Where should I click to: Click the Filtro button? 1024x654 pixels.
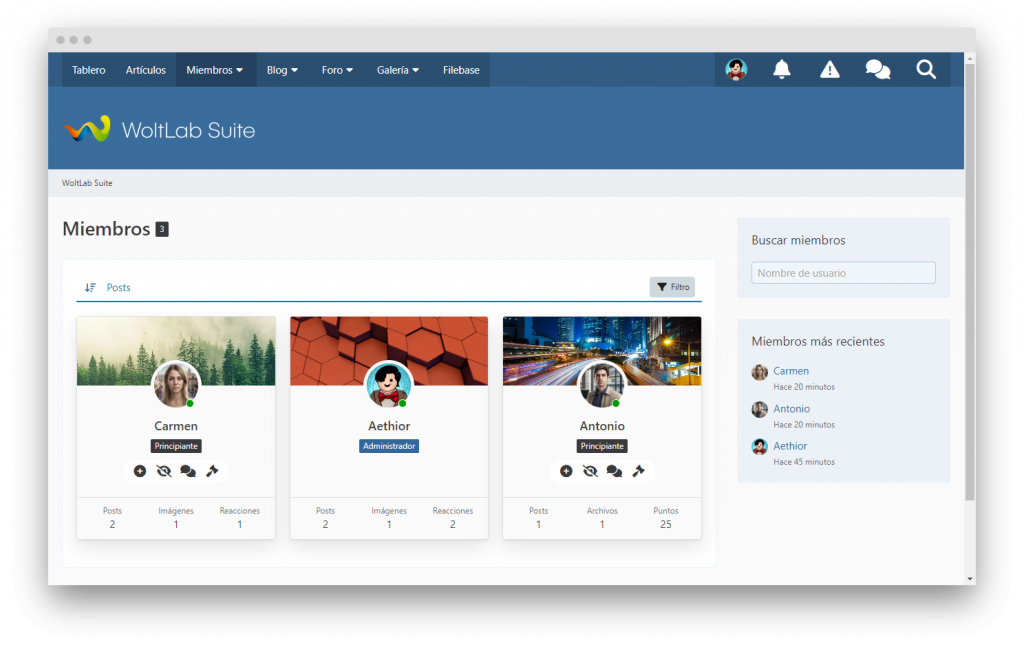point(672,287)
